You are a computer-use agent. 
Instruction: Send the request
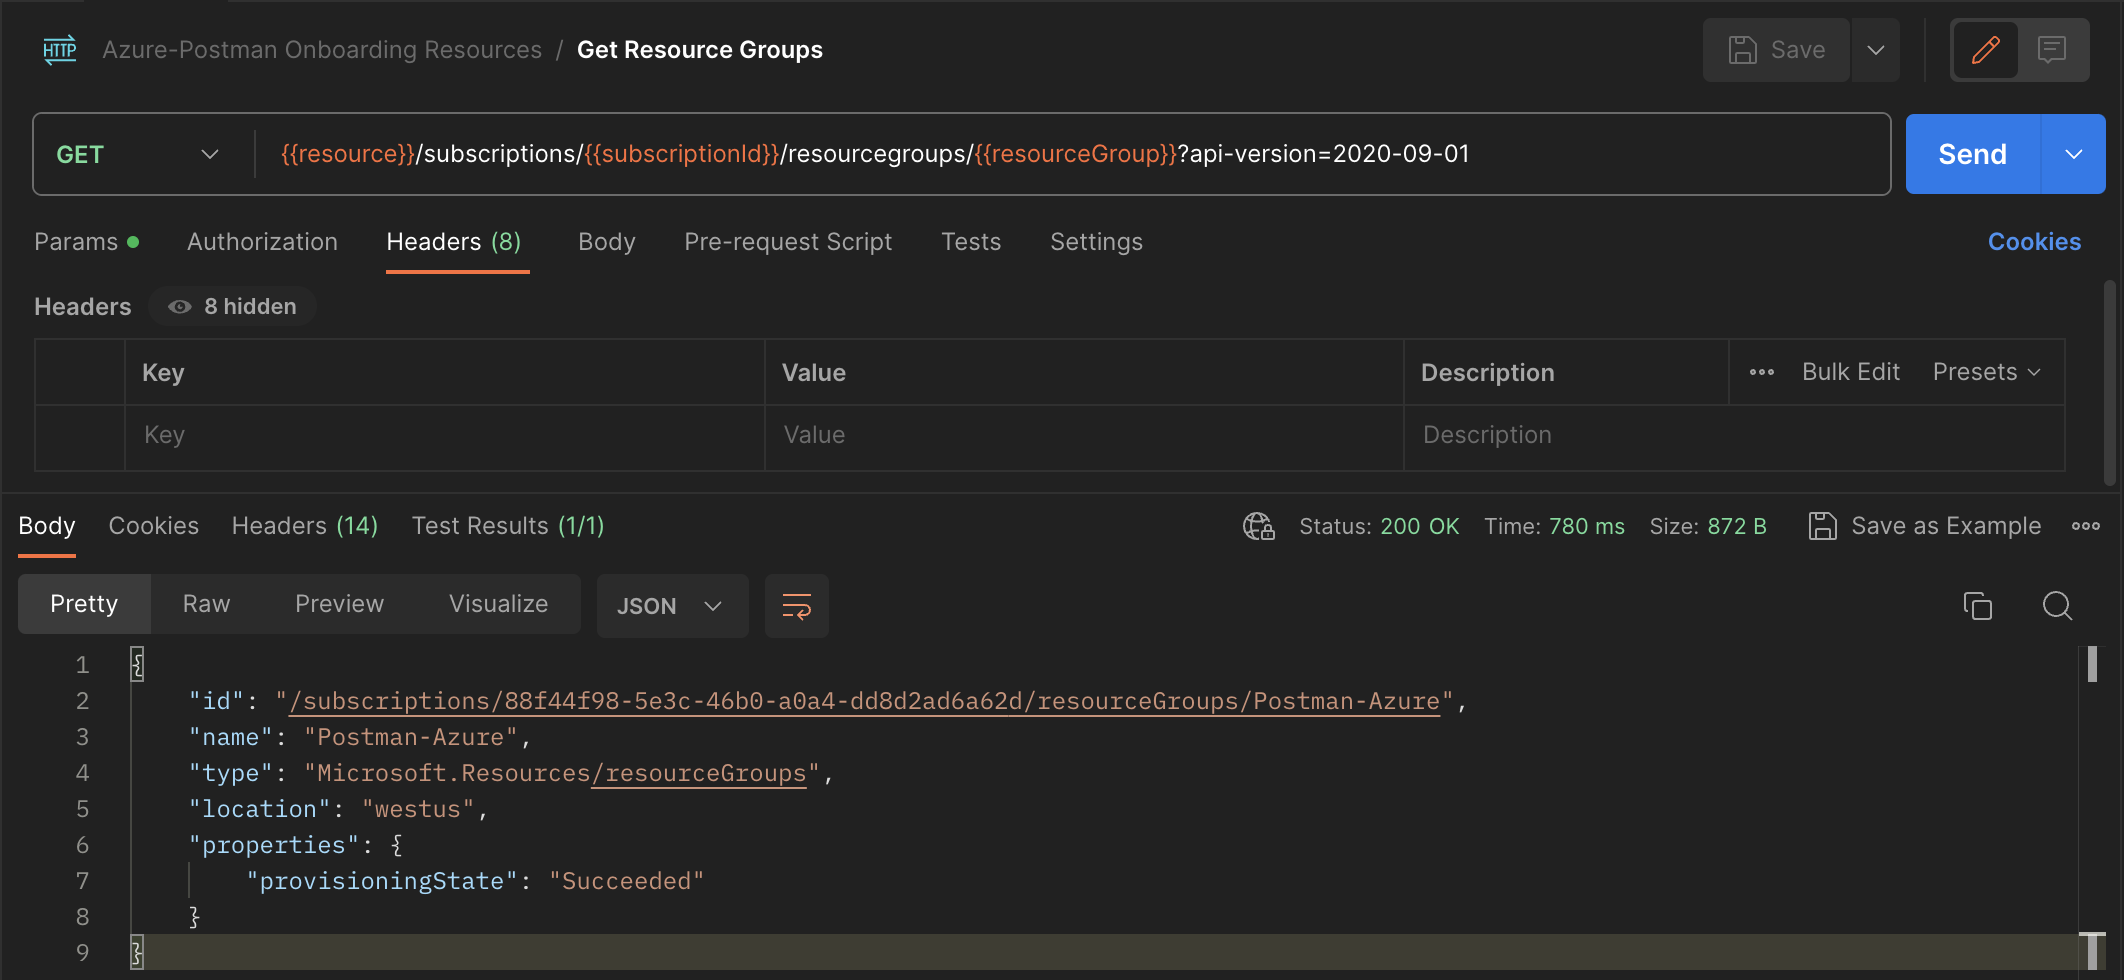1972,154
